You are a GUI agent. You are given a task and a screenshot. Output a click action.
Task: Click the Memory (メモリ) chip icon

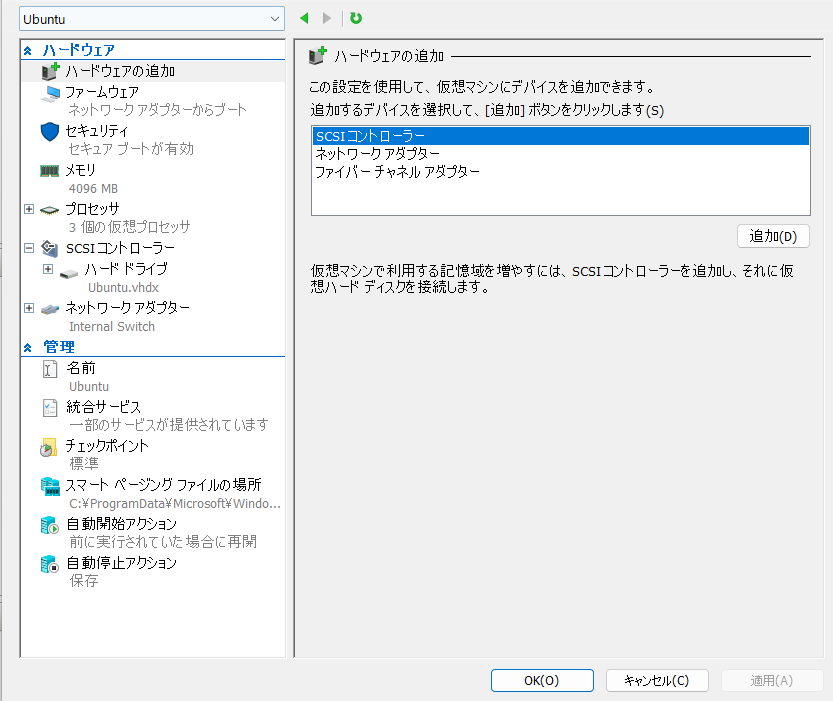pos(50,170)
